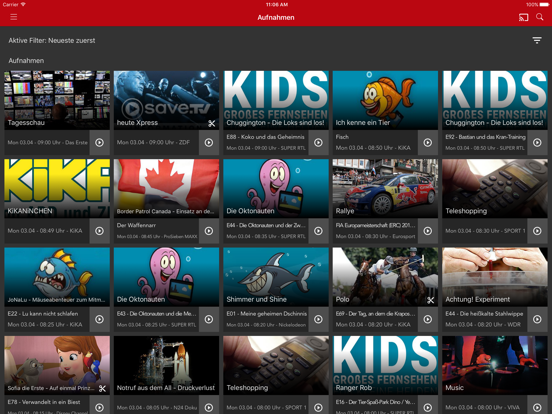
Task: Open the JoNaLu Mäuseabenteuer thumbnail
Action: click(57, 277)
